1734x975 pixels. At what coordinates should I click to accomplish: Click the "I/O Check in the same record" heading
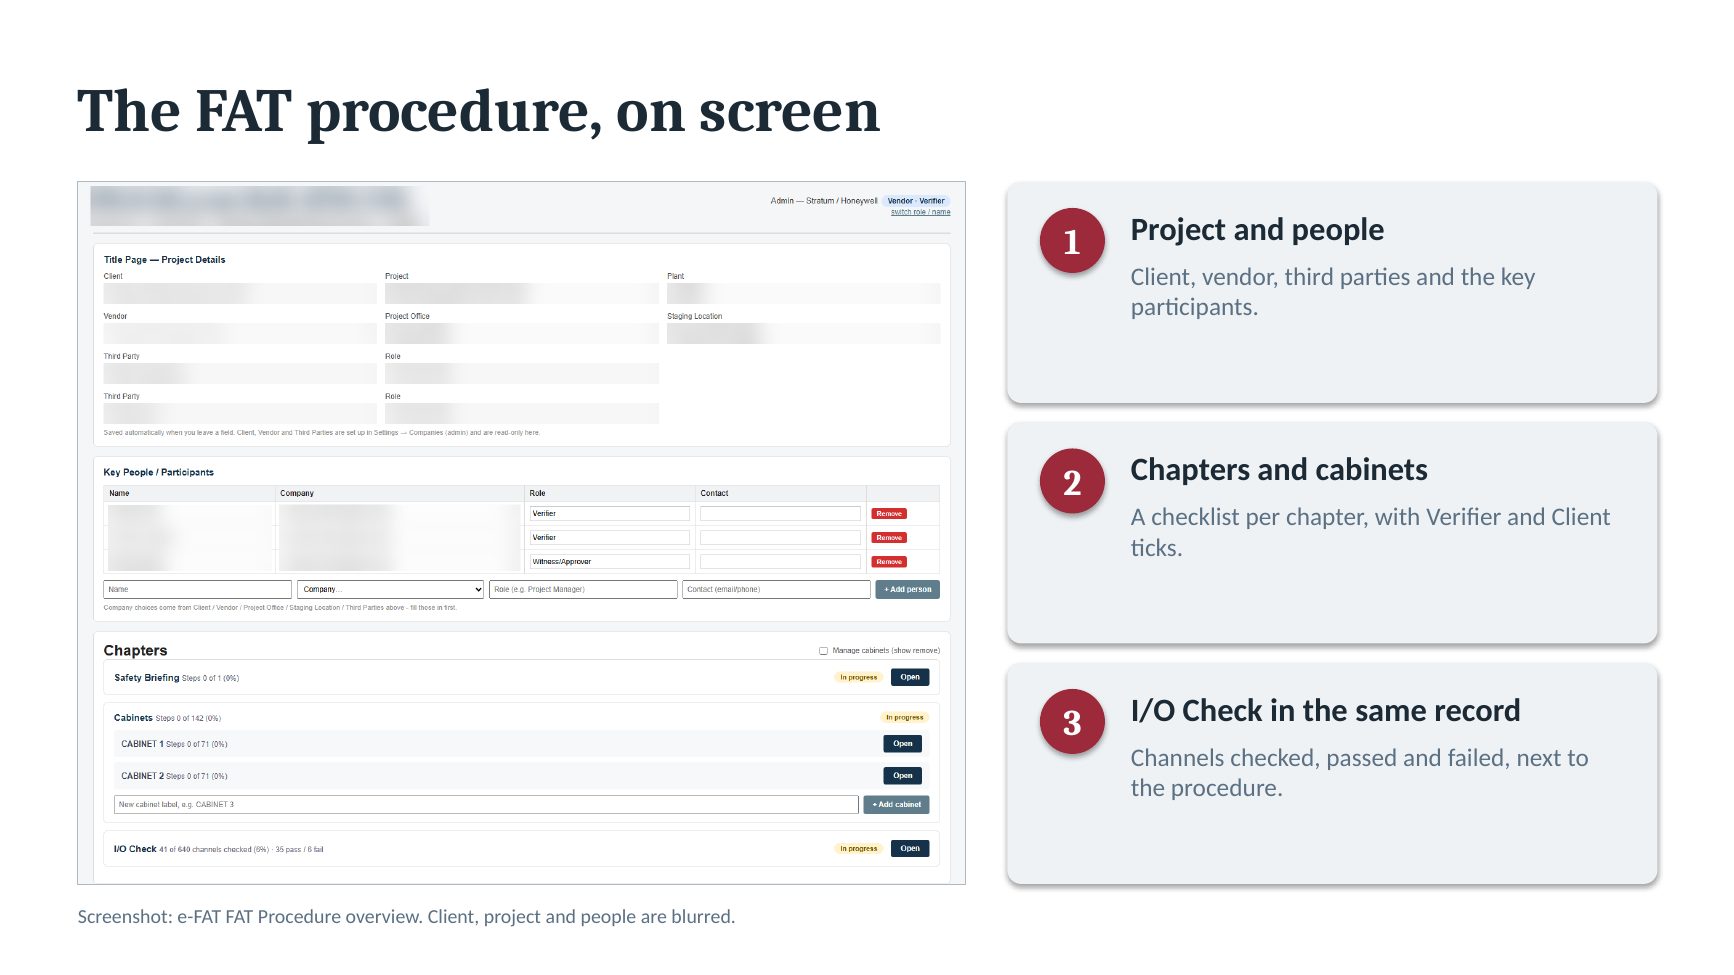point(1325,711)
